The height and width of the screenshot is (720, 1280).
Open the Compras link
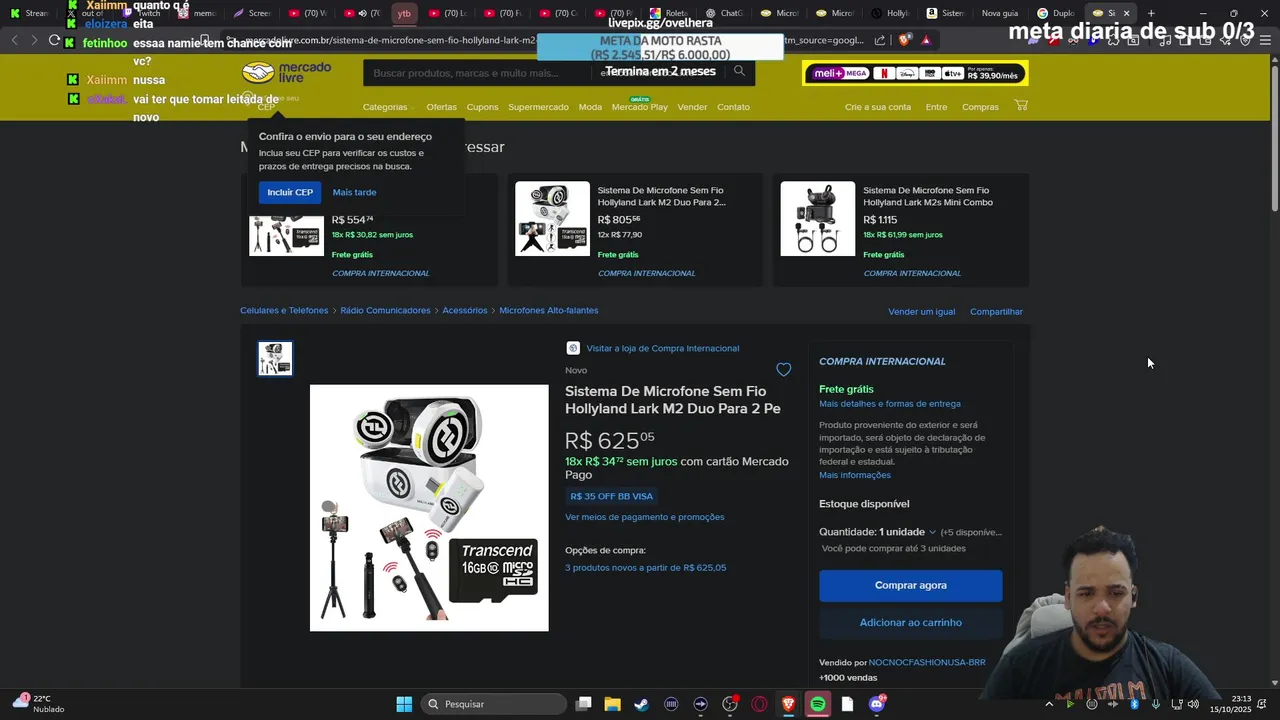(980, 107)
